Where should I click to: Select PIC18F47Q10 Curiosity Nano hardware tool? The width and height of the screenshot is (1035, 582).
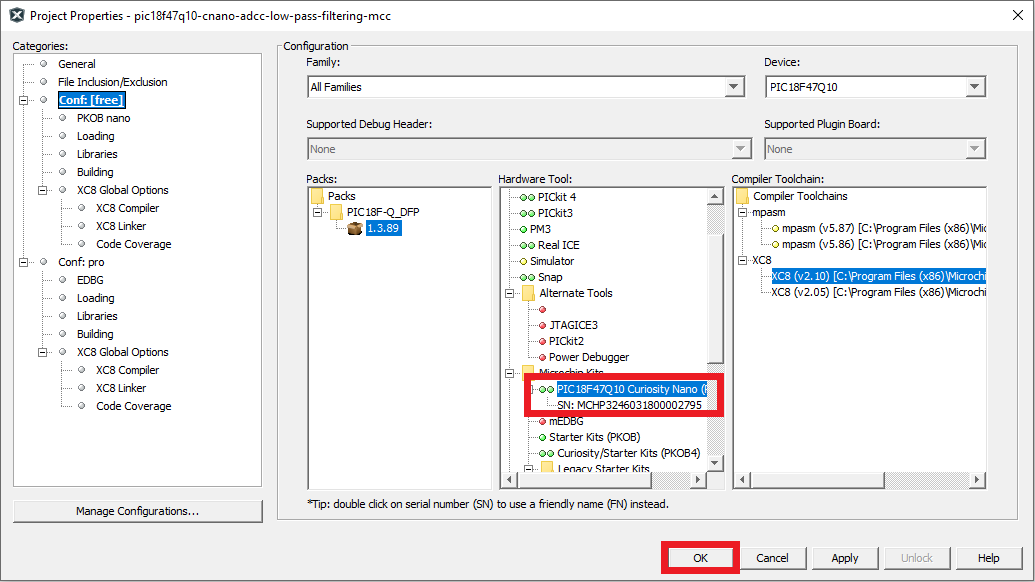632,389
